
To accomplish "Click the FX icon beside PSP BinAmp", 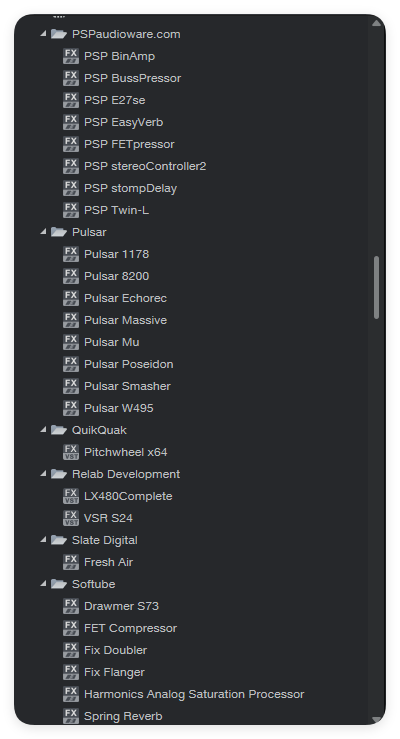I will (71, 56).
